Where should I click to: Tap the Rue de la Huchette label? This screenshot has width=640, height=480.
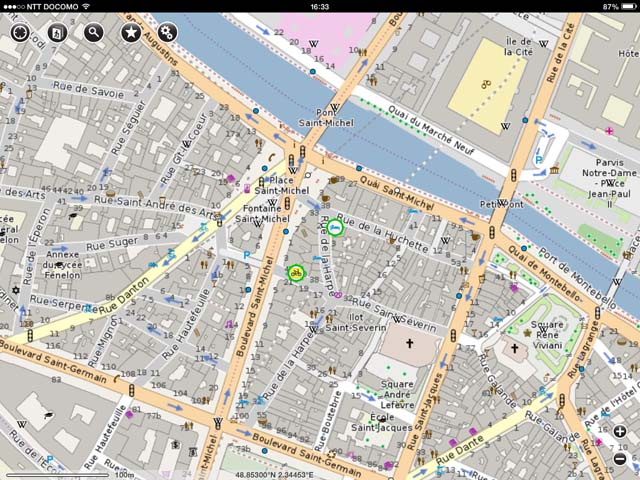coord(382,231)
